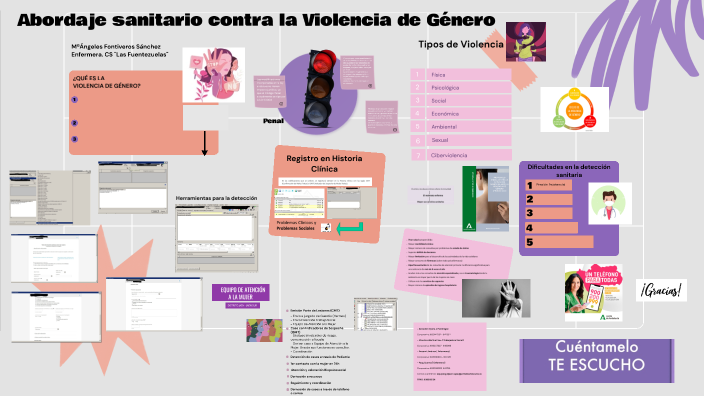Click the black downward arrow
The image size is (704, 396).
(x=204, y=143)
